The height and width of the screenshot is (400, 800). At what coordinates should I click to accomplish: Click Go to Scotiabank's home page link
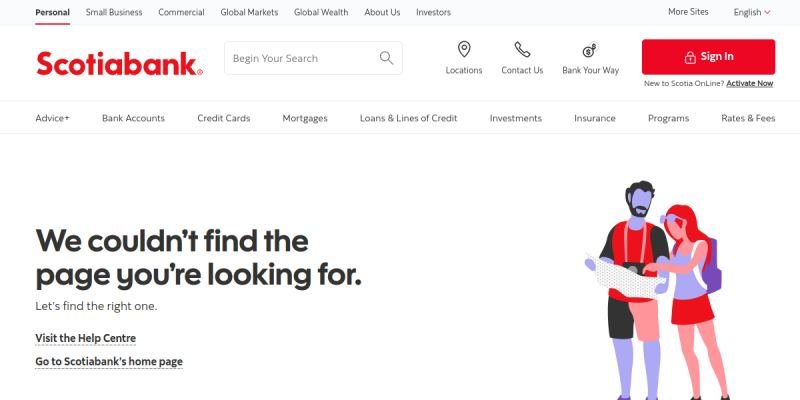pos(109,362)
